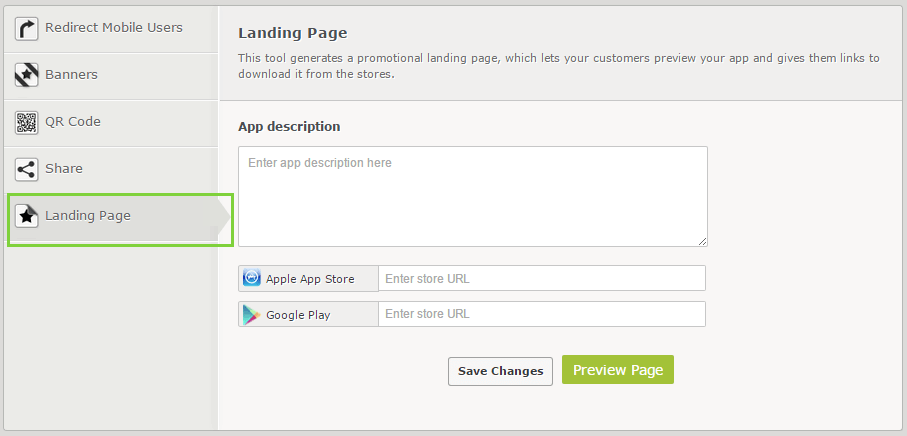Select the Landing Page menu label

coord(87,216)
